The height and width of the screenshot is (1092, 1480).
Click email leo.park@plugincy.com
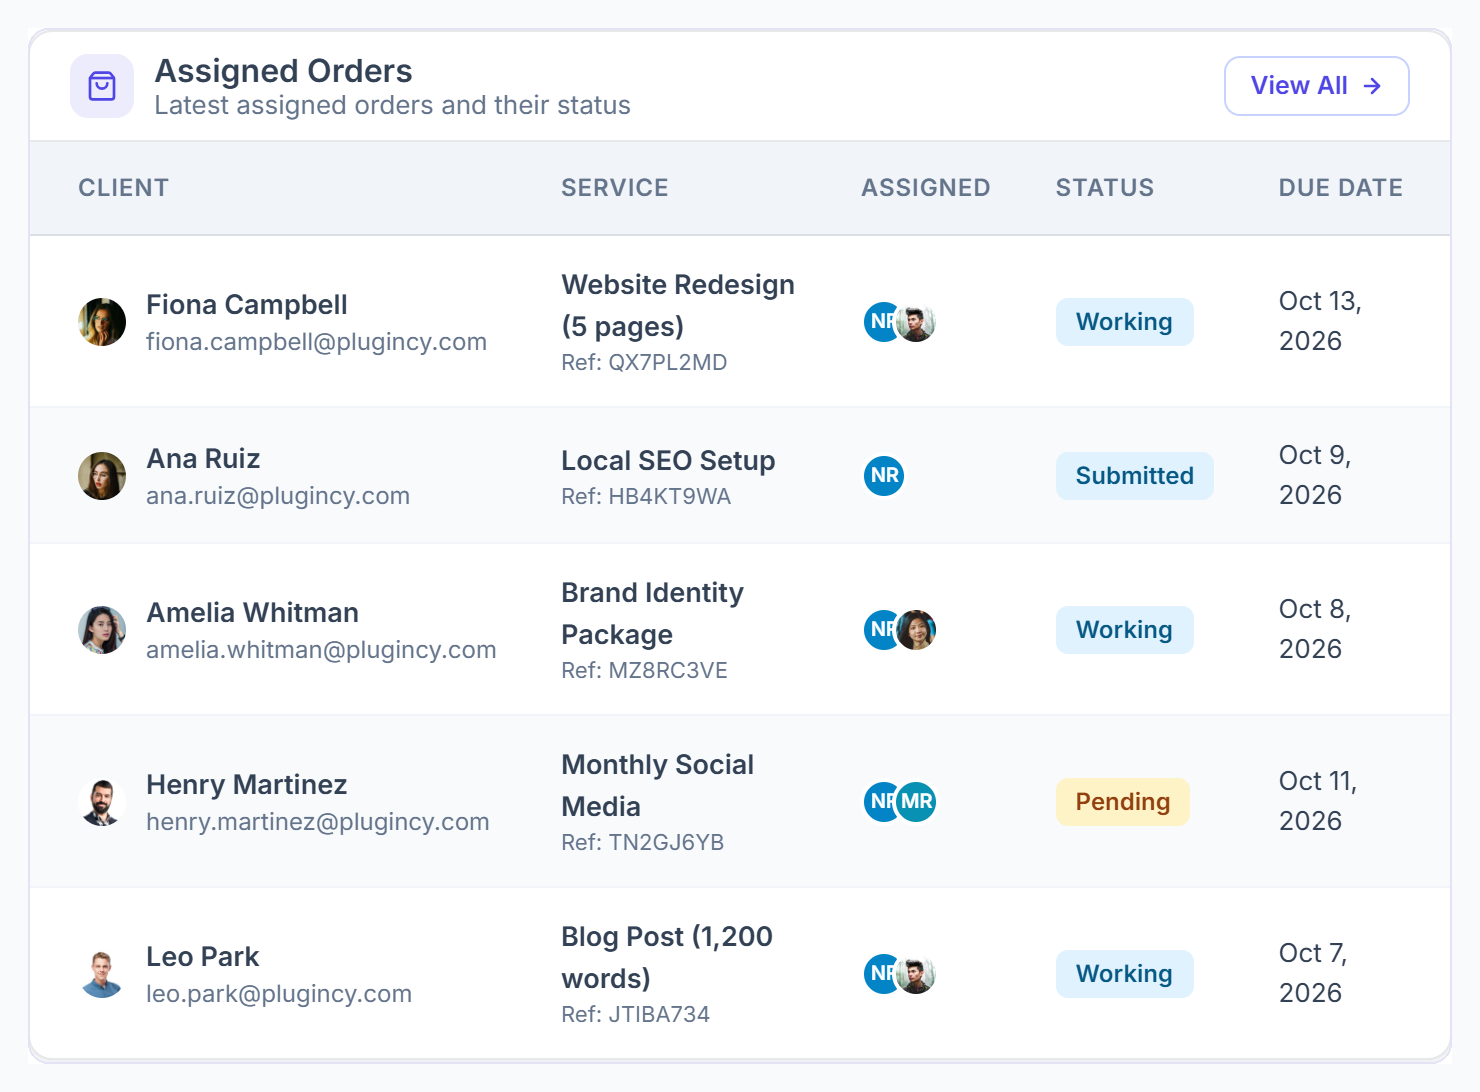[x=279, y=994]
